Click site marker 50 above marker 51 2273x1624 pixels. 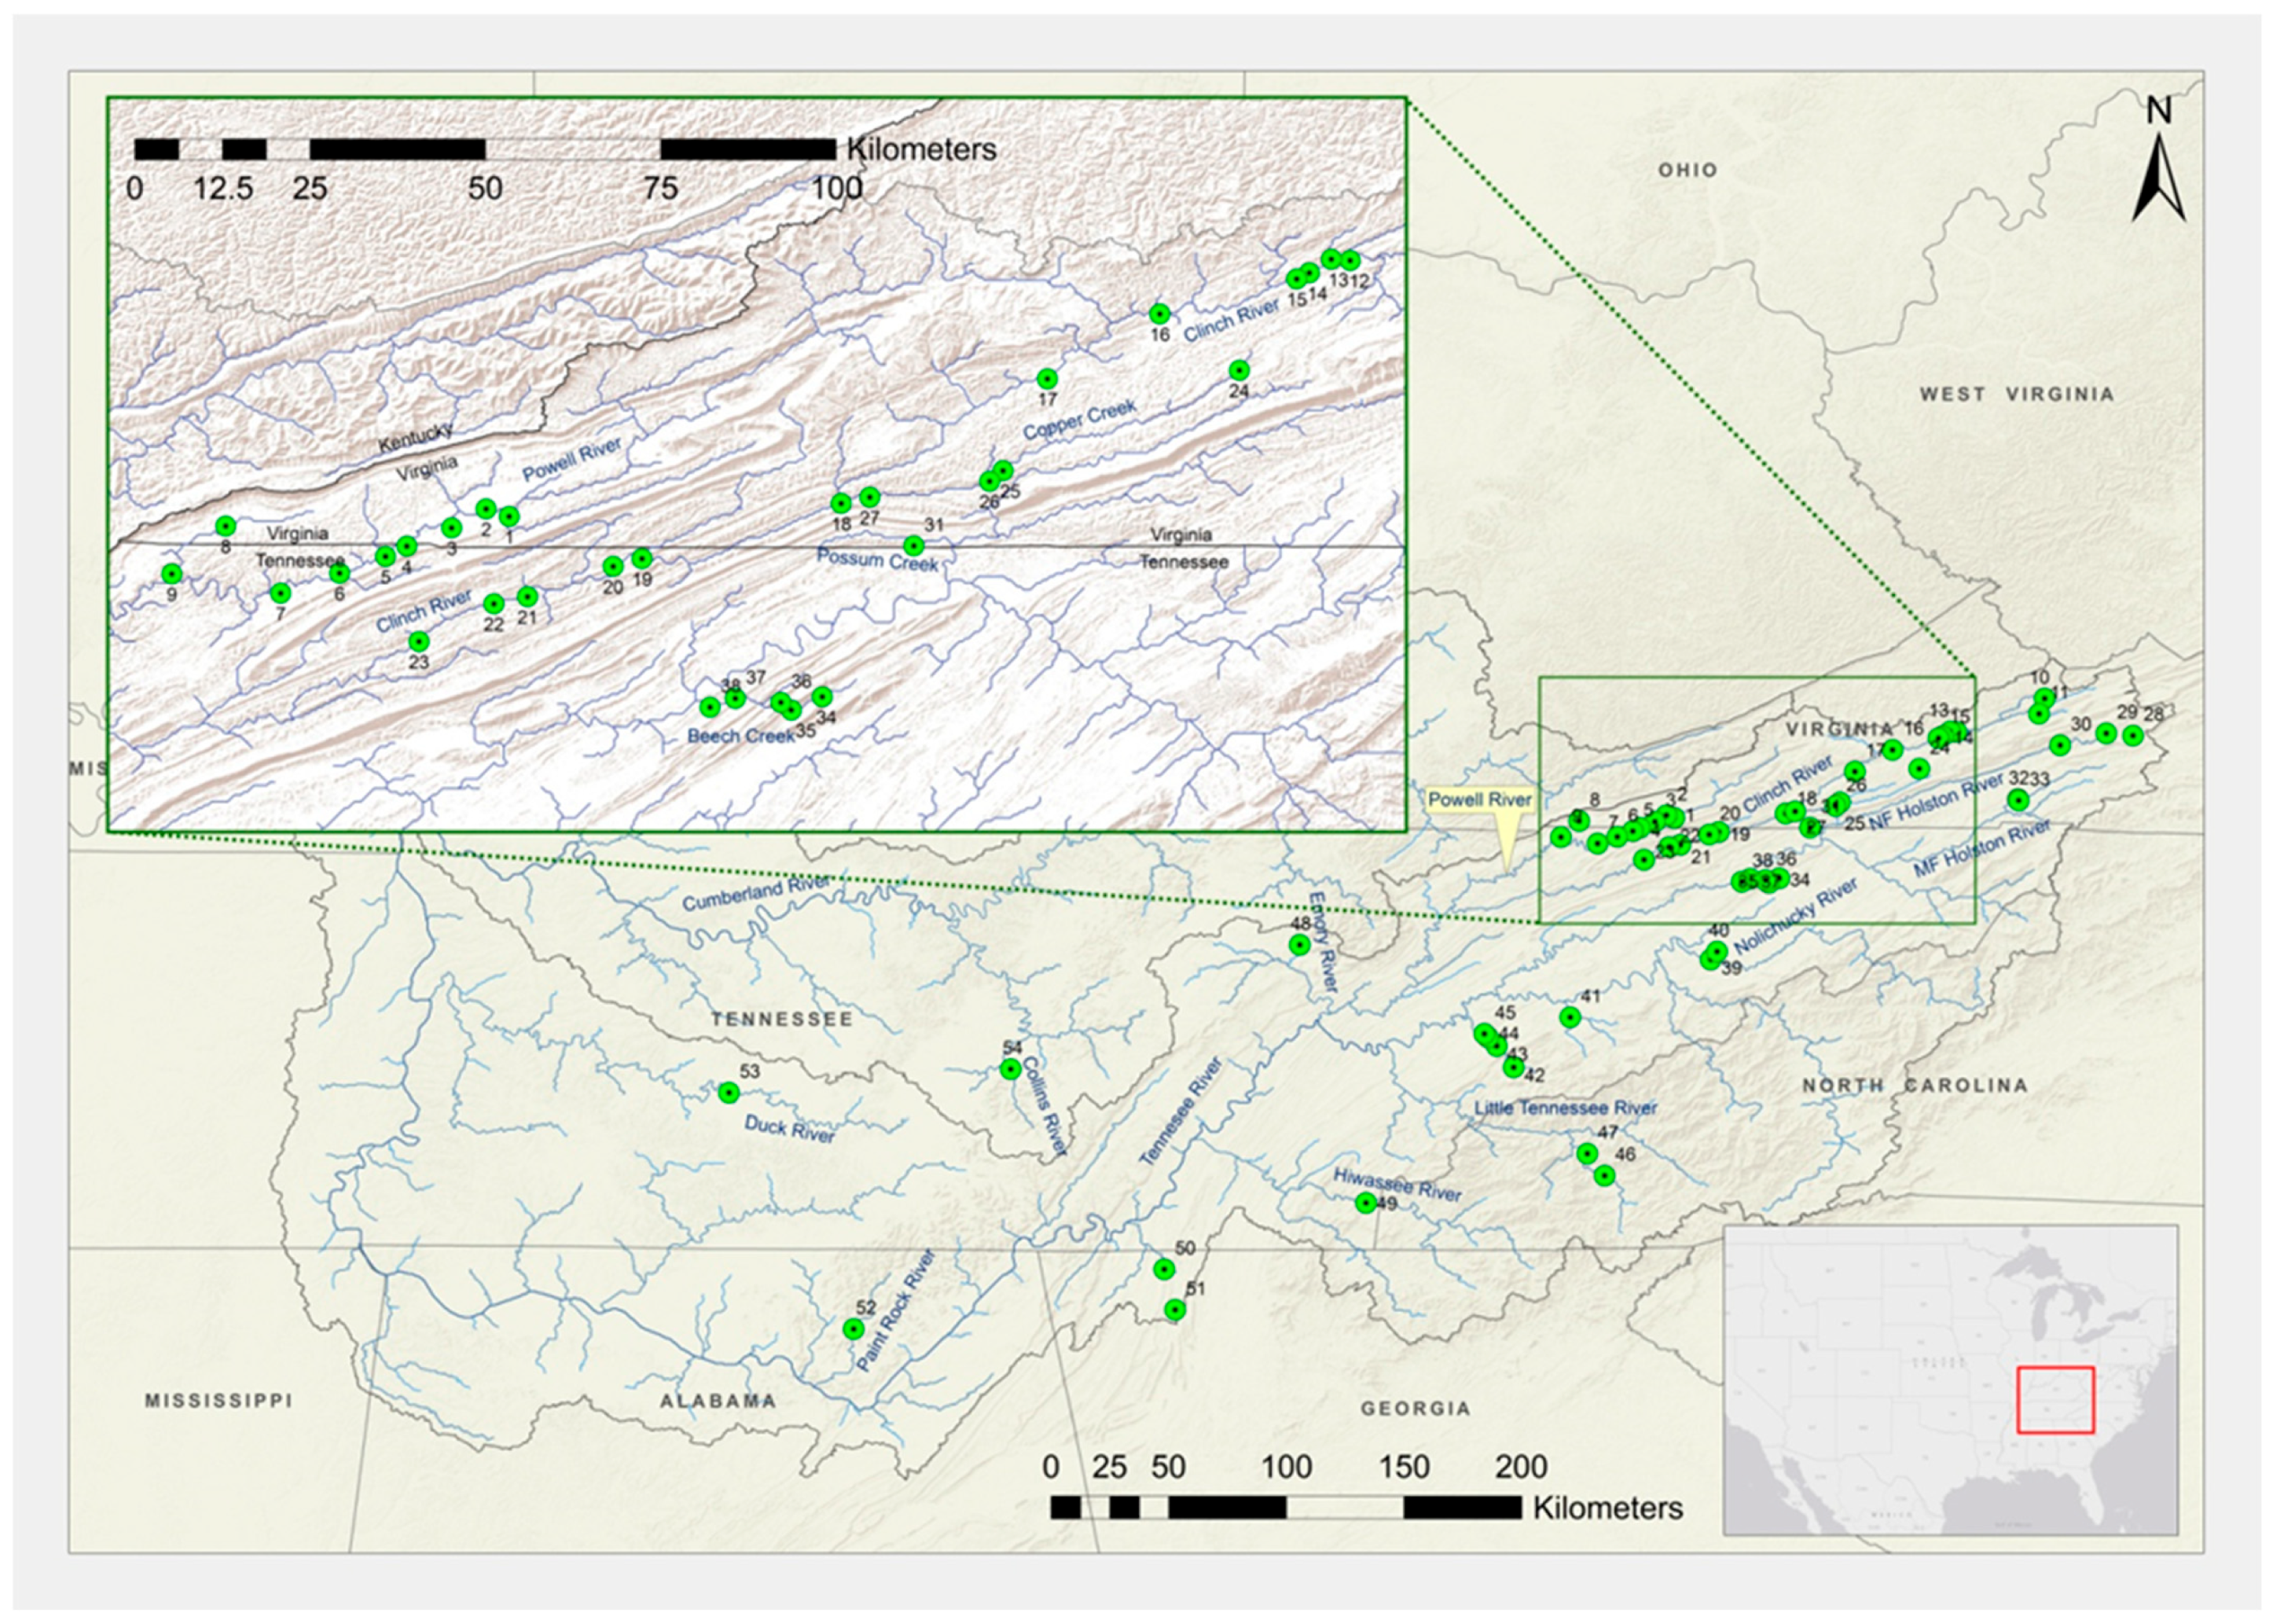1163,1269
